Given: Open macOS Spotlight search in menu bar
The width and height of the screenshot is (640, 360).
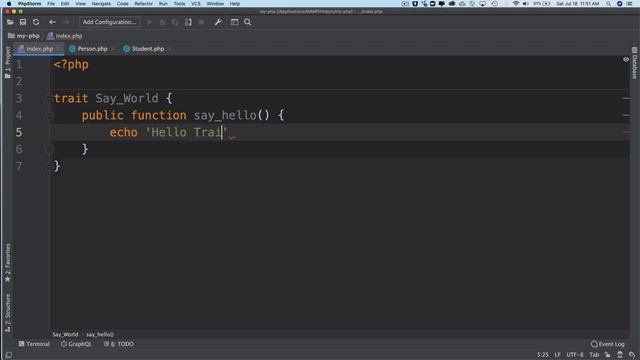Looking at the screenshot, I should pos(608,4).
